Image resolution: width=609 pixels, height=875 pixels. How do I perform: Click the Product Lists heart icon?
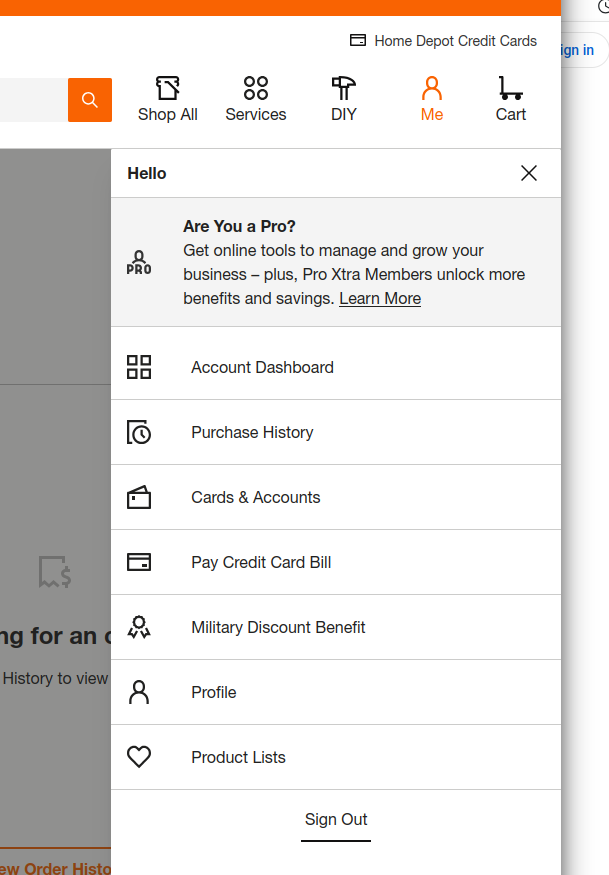[139, 757]
